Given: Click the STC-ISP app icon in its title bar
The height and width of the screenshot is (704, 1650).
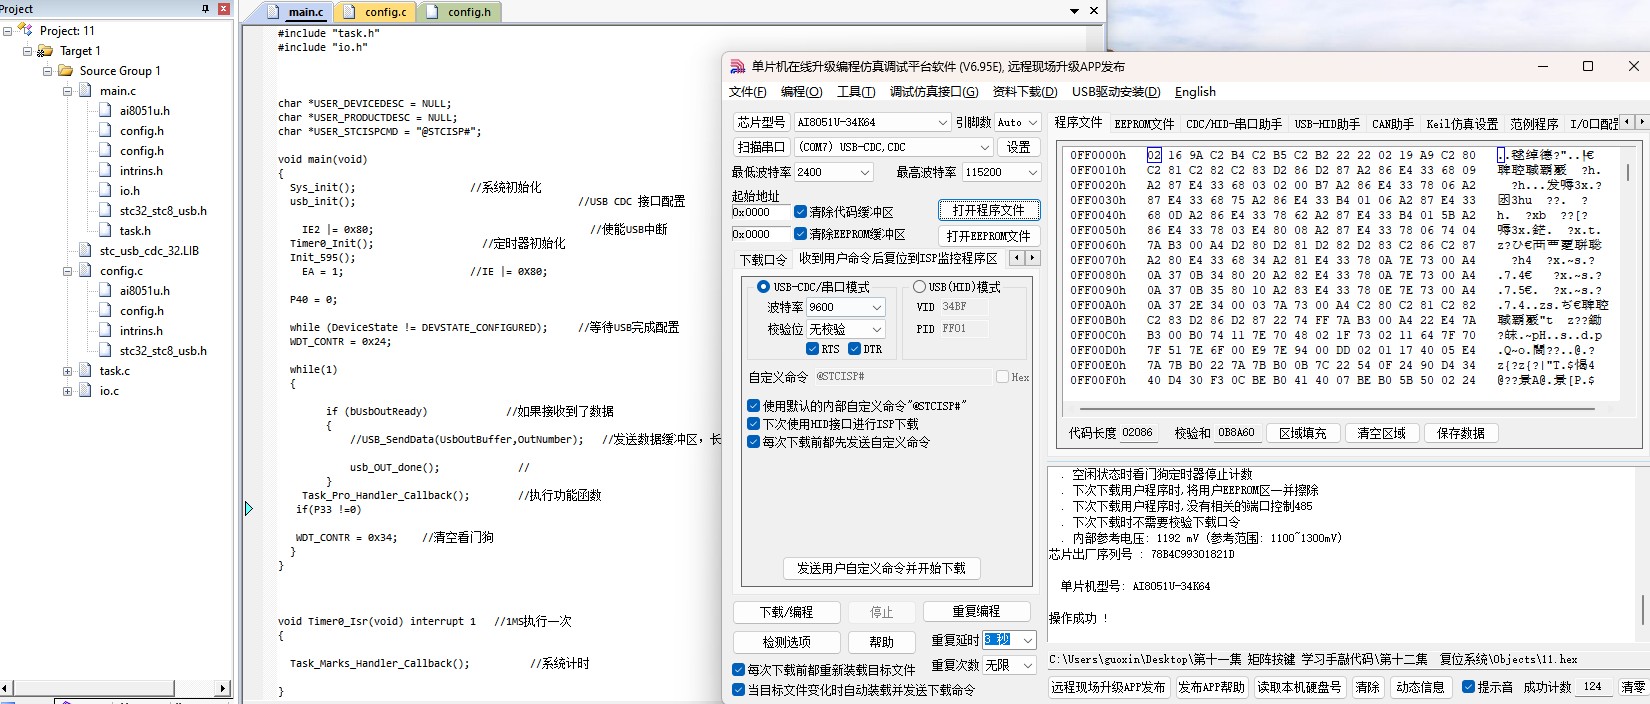Looking at the screenshot, I should [737, 66].
